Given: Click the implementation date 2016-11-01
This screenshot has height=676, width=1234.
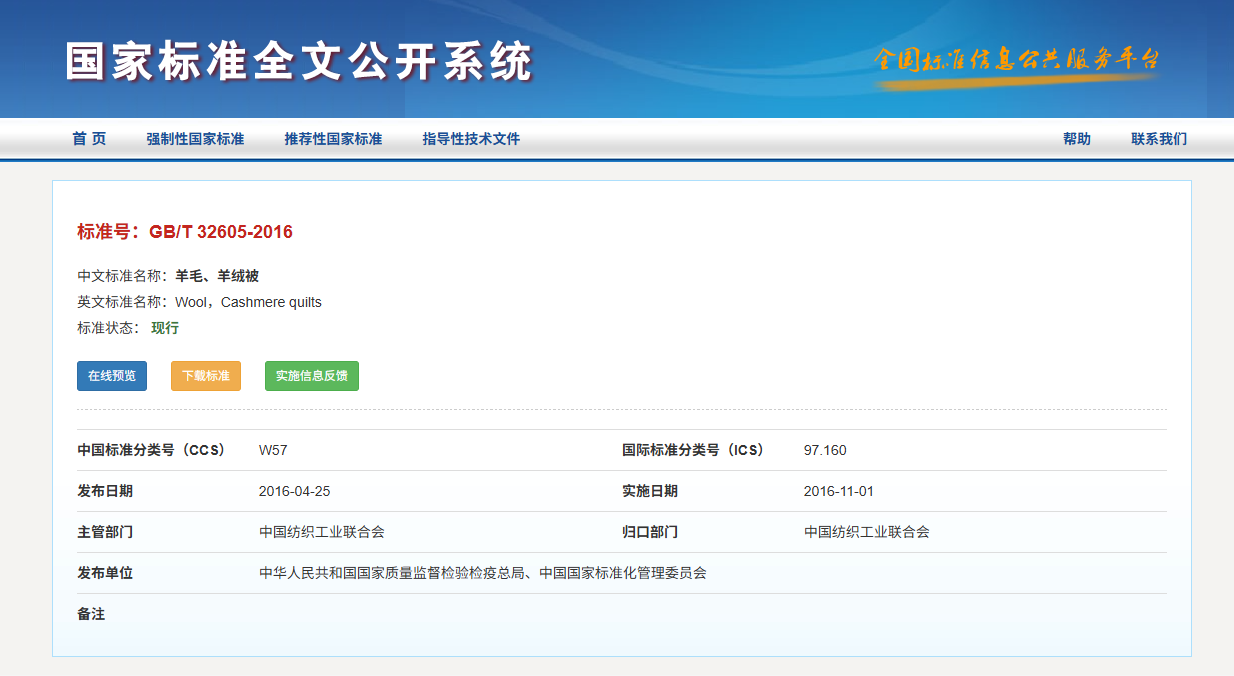Looking at the screenshot, I should pos(839,491).
